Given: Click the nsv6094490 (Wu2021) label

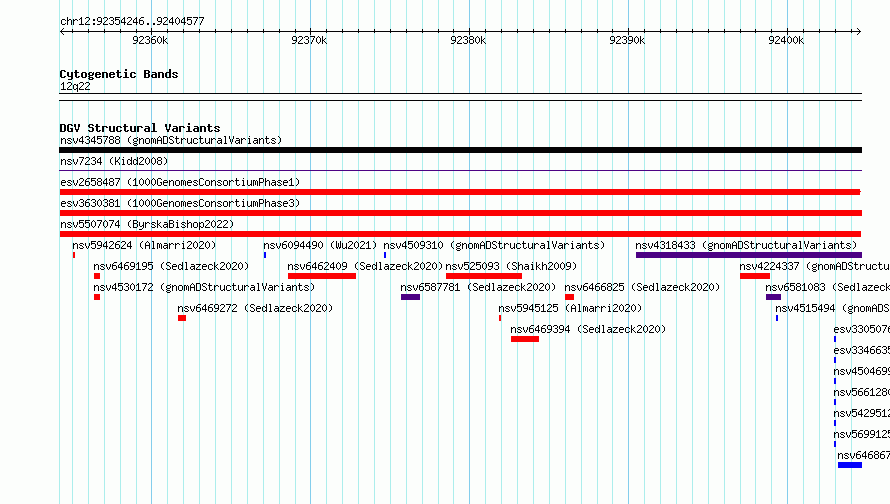Looking at the screenshot, I should coord(320,245).
